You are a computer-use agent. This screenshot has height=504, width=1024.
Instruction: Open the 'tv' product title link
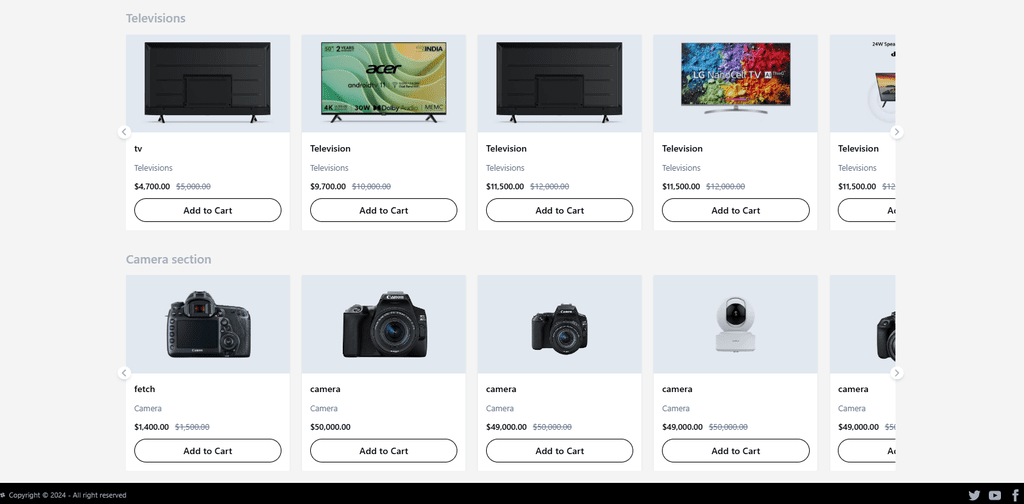point(138,149)
